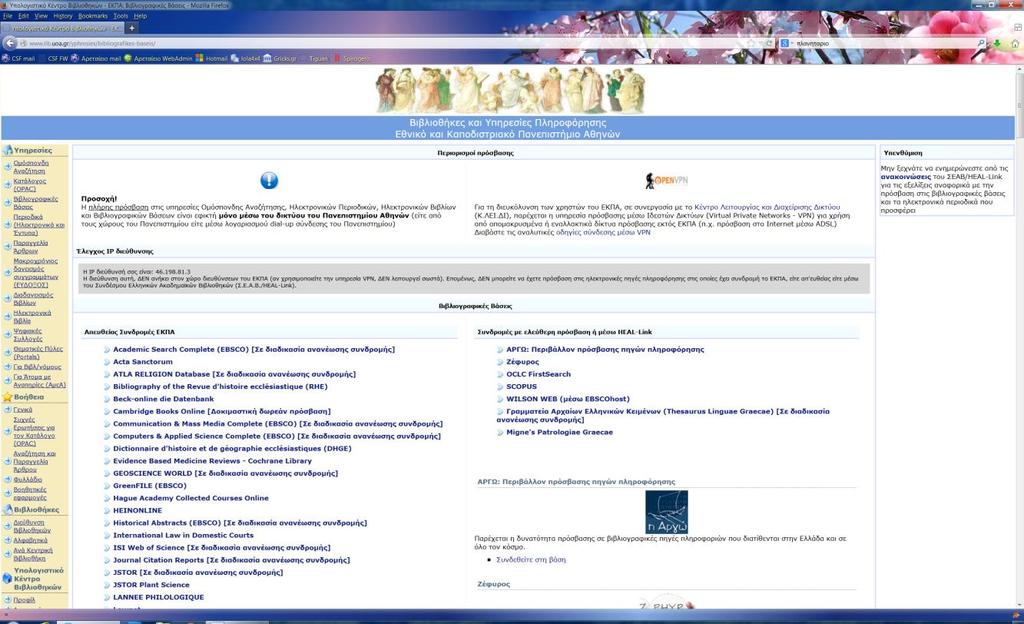Open the lola4x4 bookmark
Image resolution: width=1024 pixels, height=624 pixels.
tap(246, 59)
